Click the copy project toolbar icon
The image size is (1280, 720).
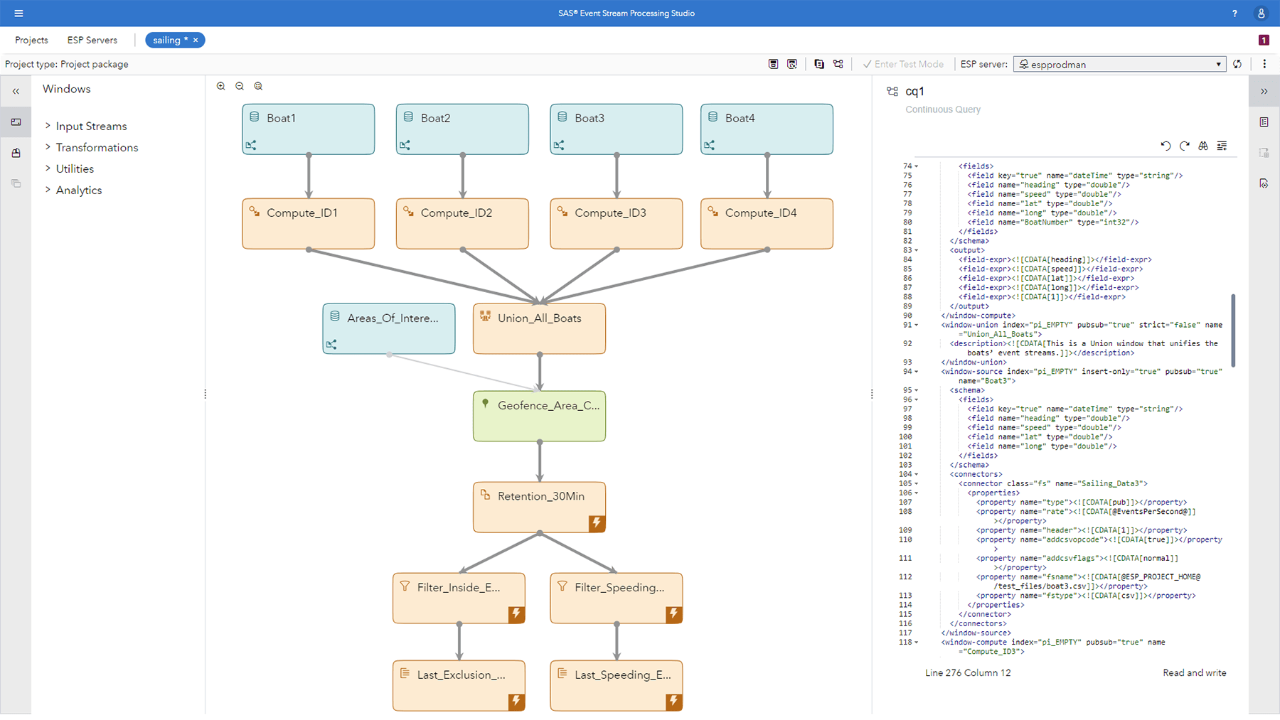click(x=819, y=64)
